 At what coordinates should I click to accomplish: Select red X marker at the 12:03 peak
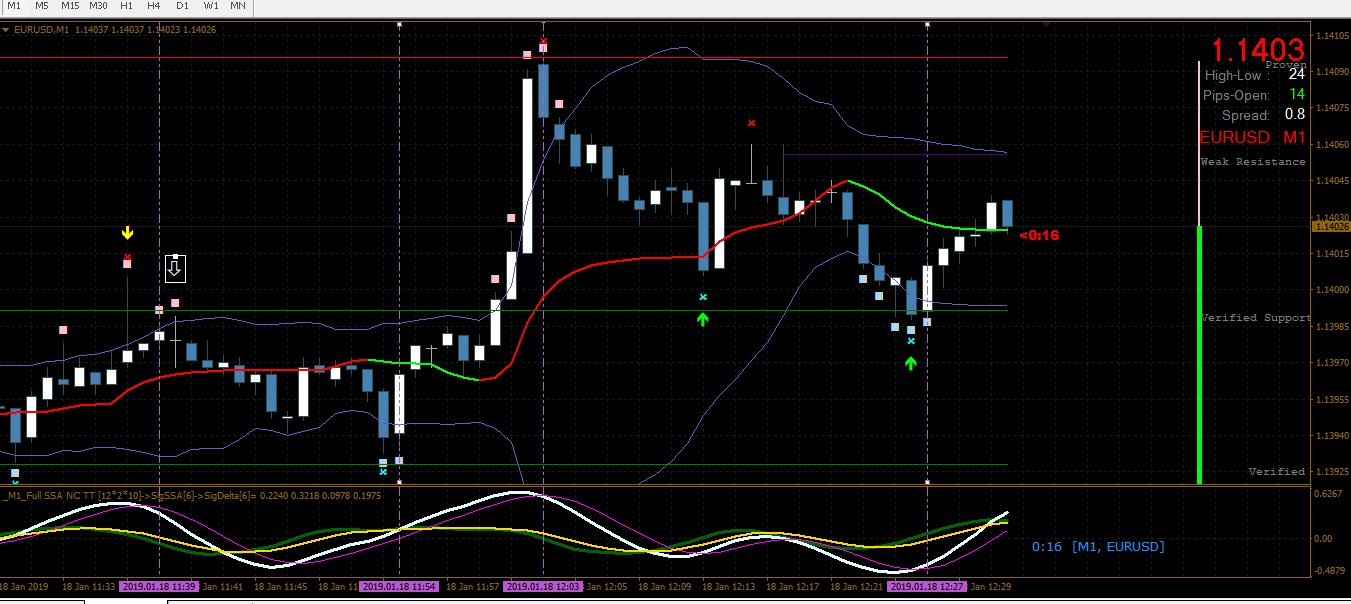(543, 42)
